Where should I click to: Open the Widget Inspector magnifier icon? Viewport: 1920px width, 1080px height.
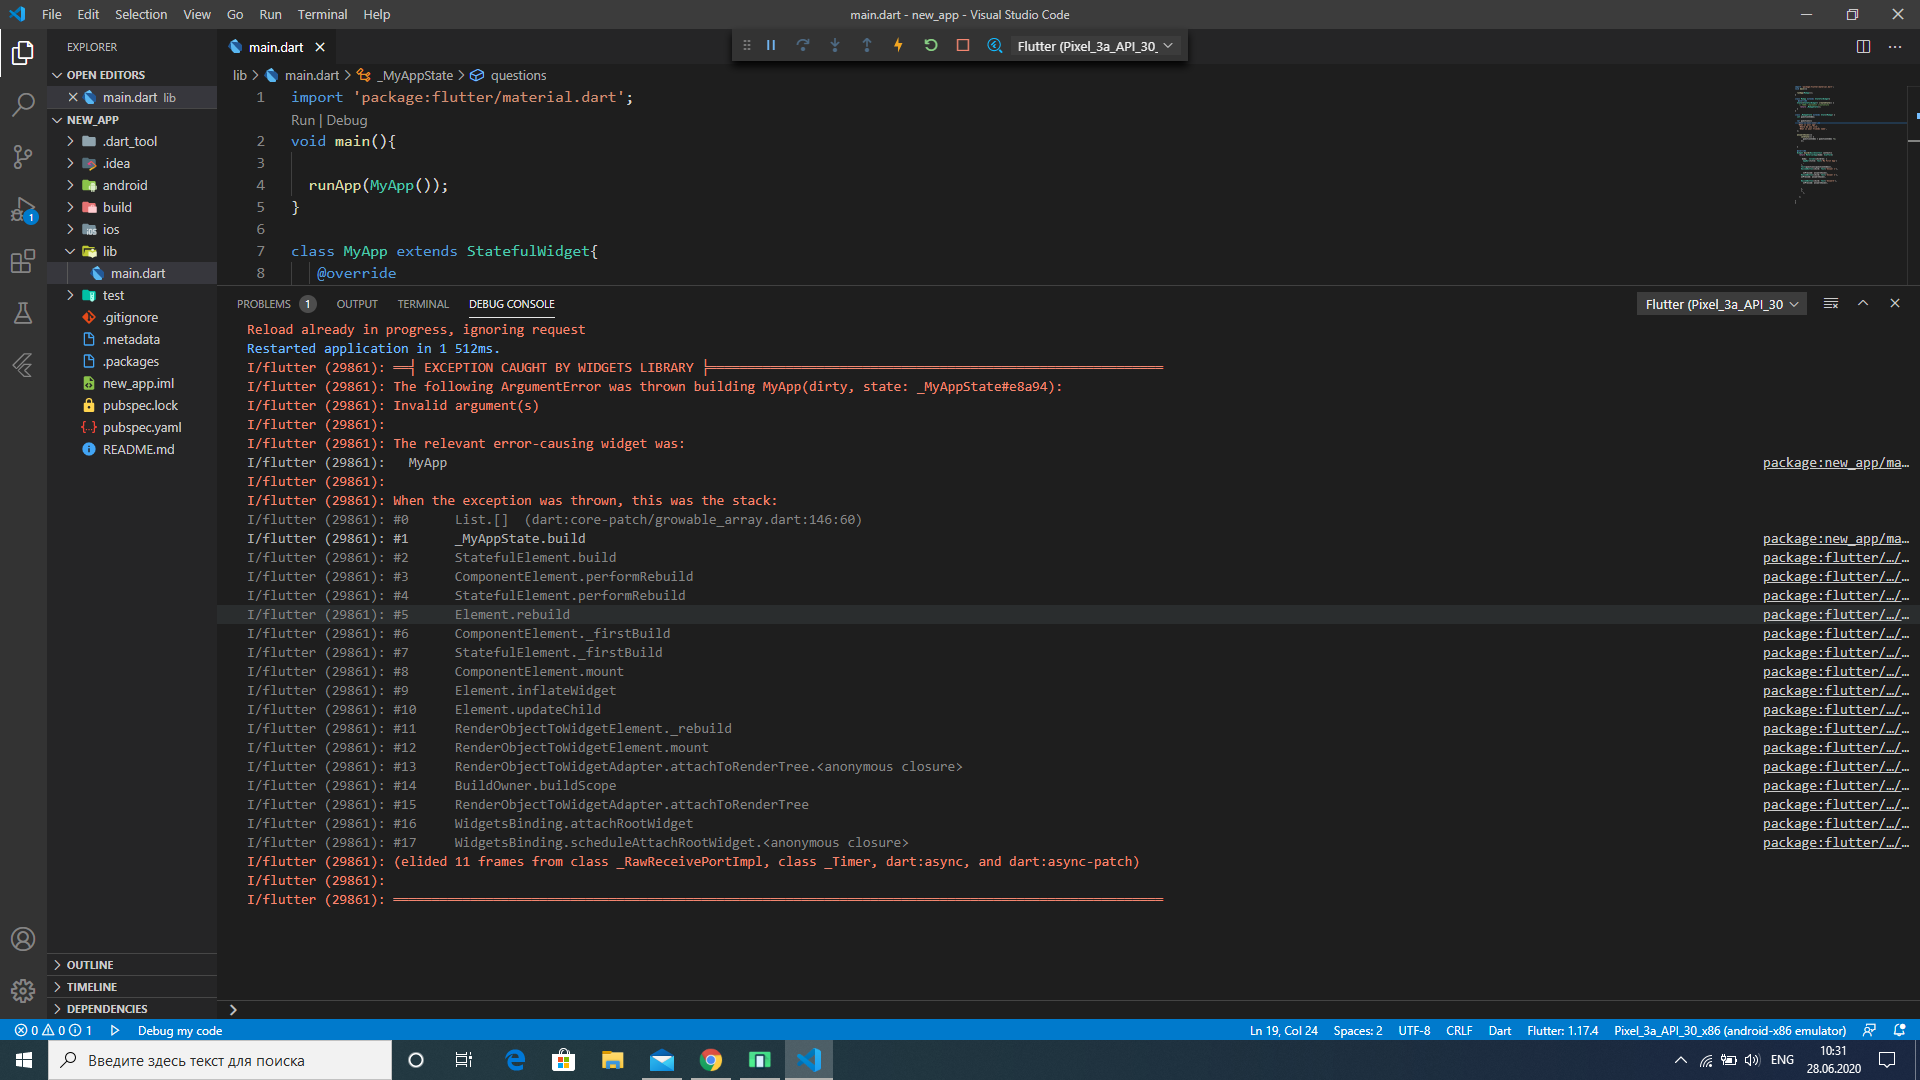[x=995, y=46]
